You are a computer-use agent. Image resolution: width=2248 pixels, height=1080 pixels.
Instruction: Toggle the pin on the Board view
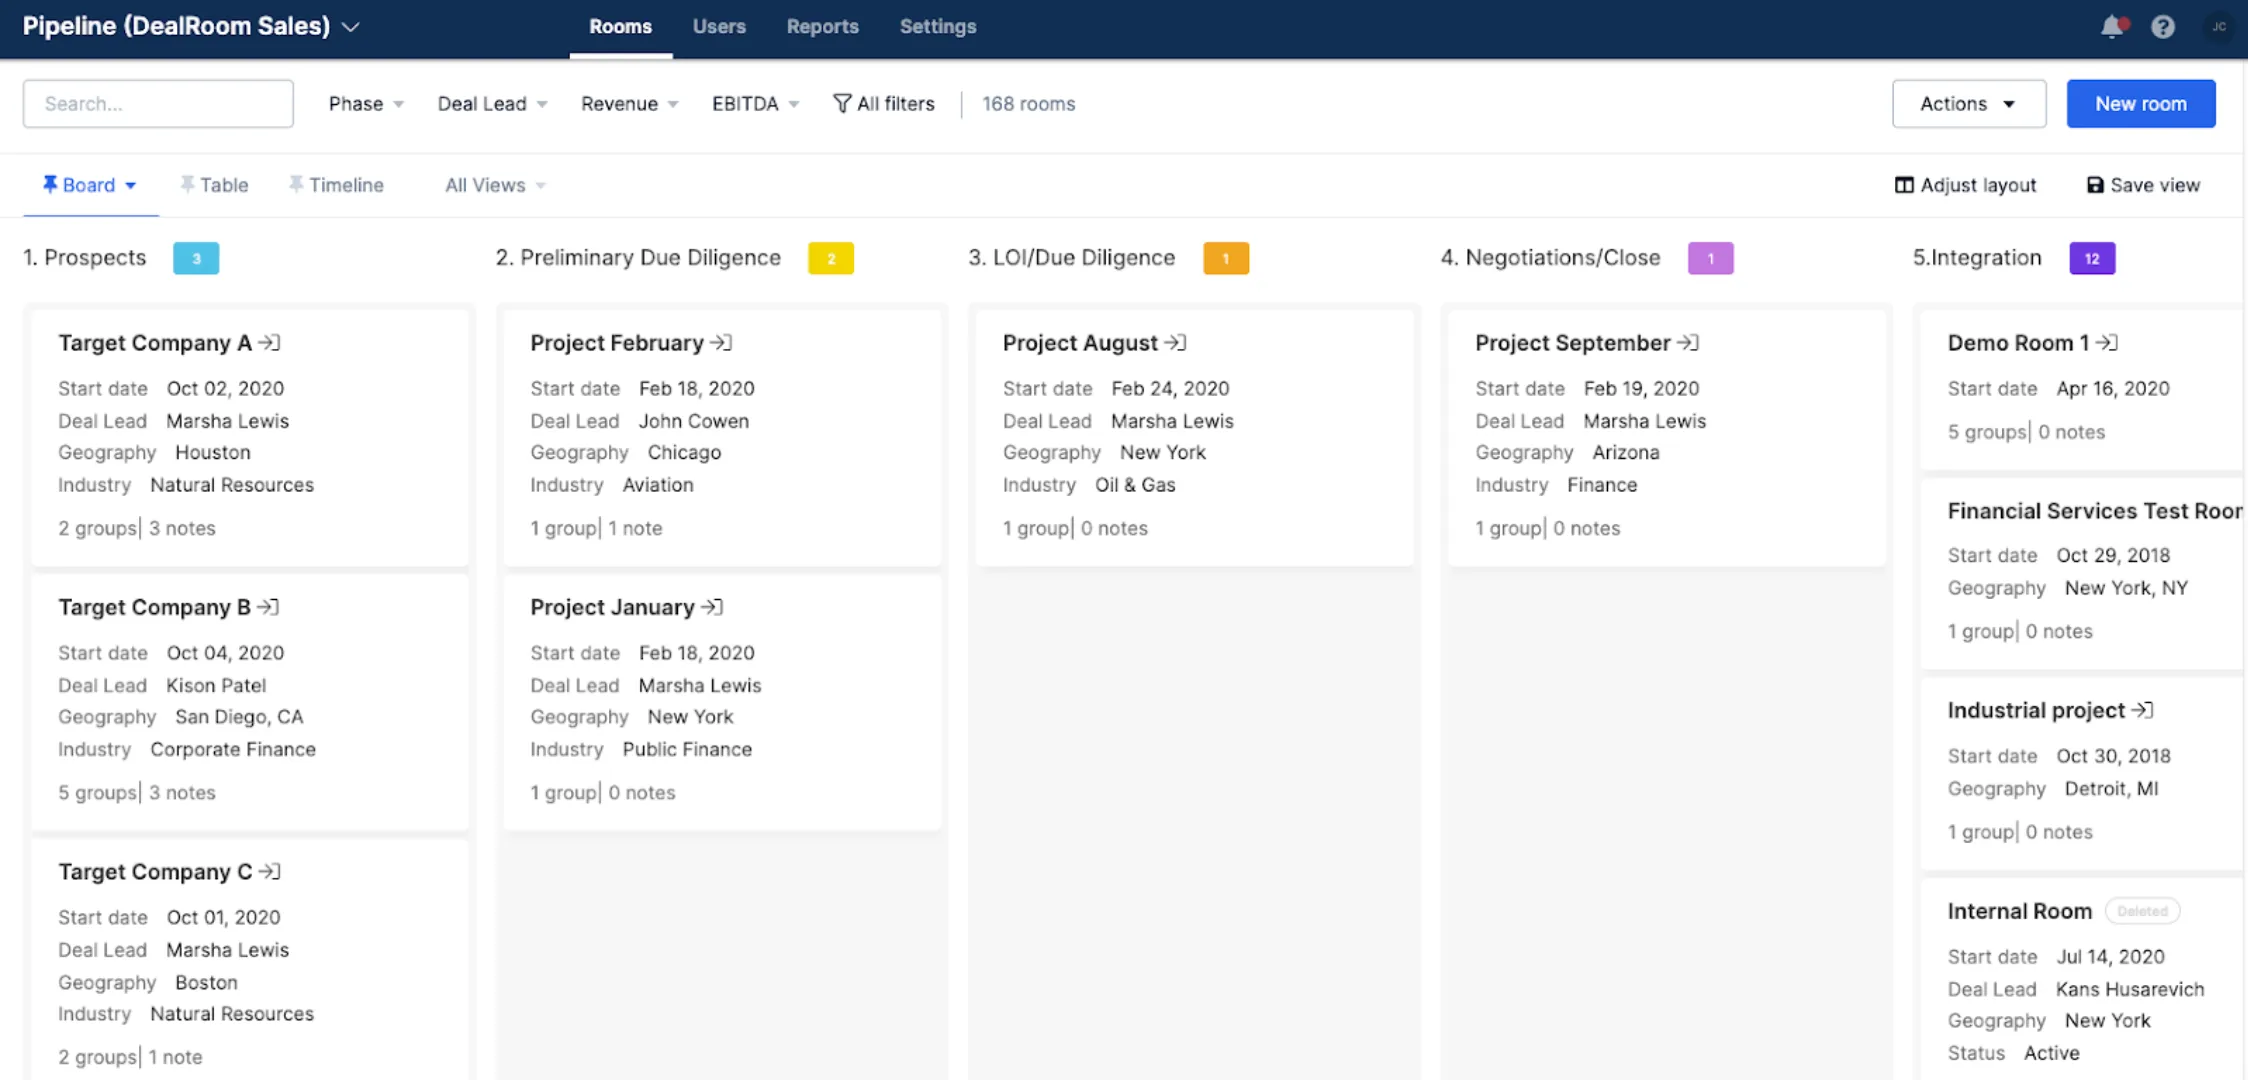(49, 184)
